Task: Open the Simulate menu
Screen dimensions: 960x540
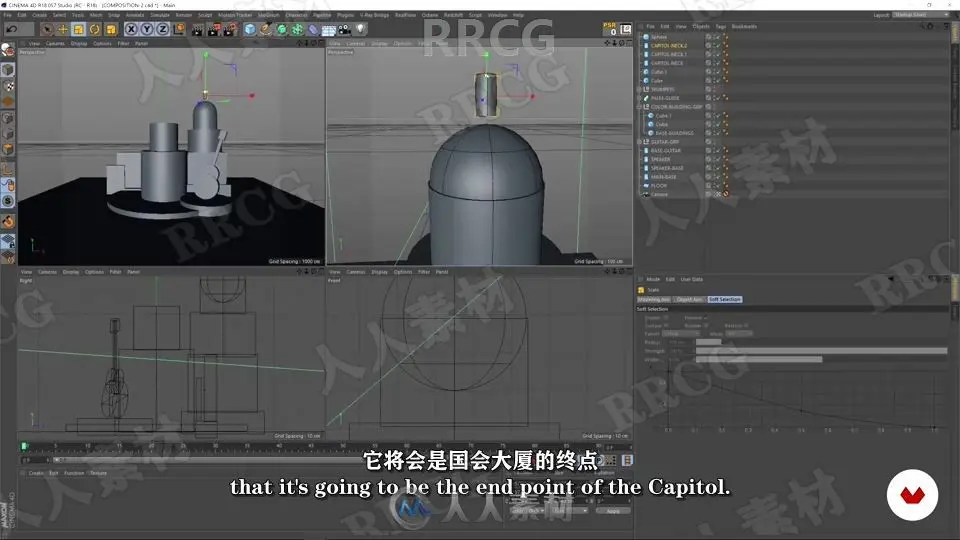Action: [x=160, y=15]
